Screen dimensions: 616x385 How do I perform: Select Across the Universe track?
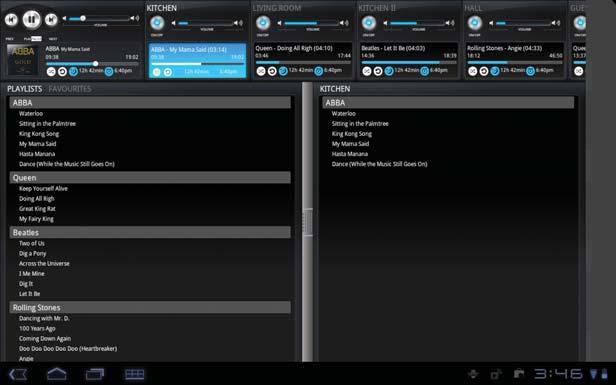[44, 264]
